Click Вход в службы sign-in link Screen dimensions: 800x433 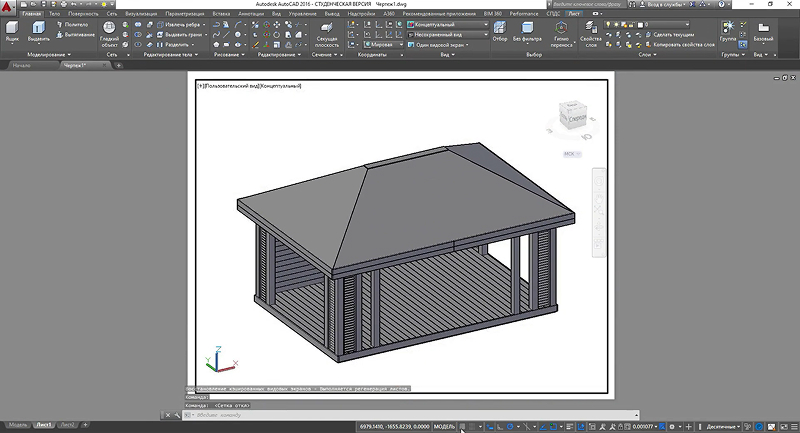click(663, 4)
